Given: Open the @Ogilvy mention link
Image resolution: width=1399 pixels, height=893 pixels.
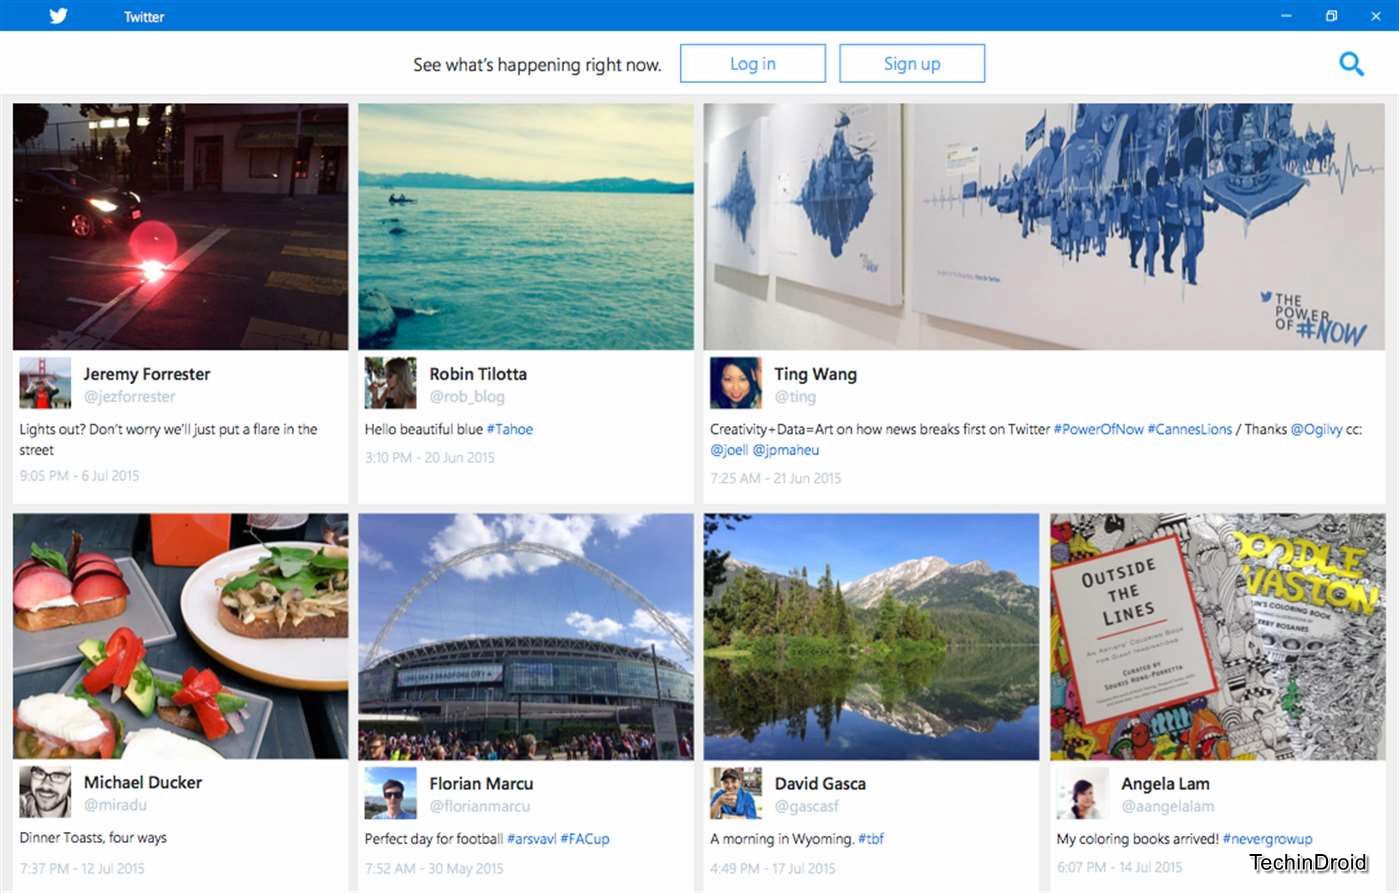Looking at the screenshot, I should pos(1316,429).
